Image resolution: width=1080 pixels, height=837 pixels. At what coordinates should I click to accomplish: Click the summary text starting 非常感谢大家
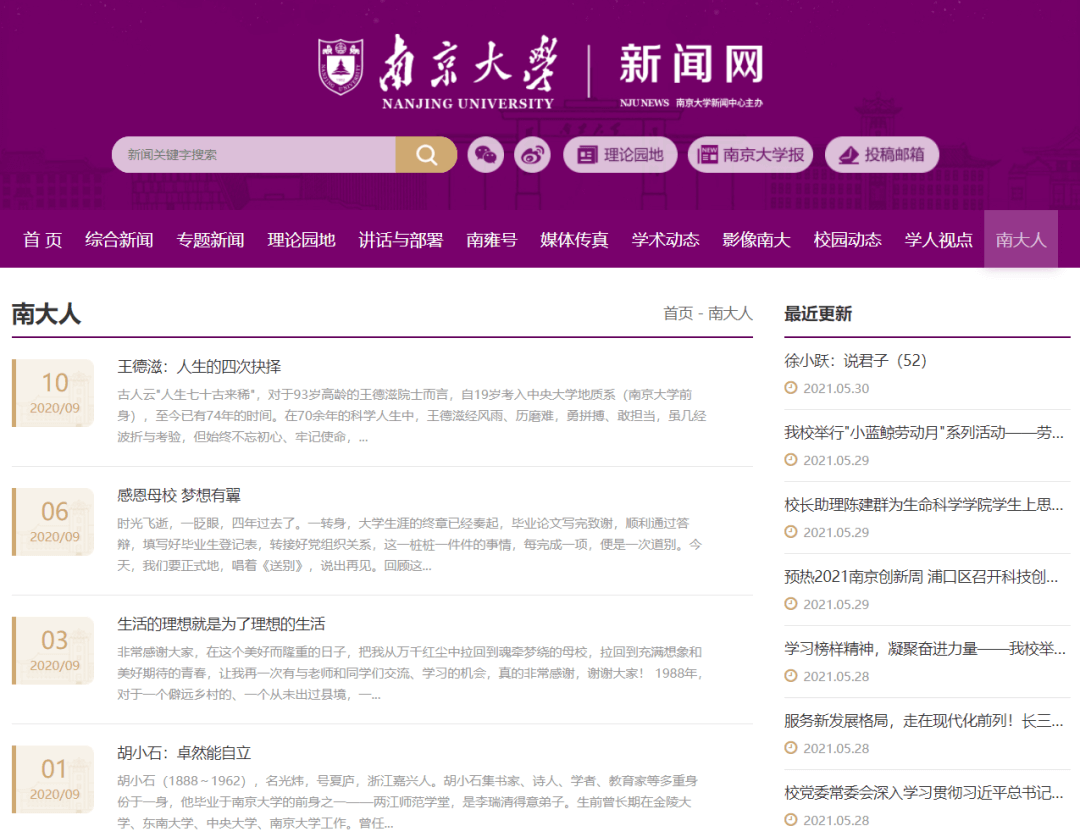tap(410, 673)
